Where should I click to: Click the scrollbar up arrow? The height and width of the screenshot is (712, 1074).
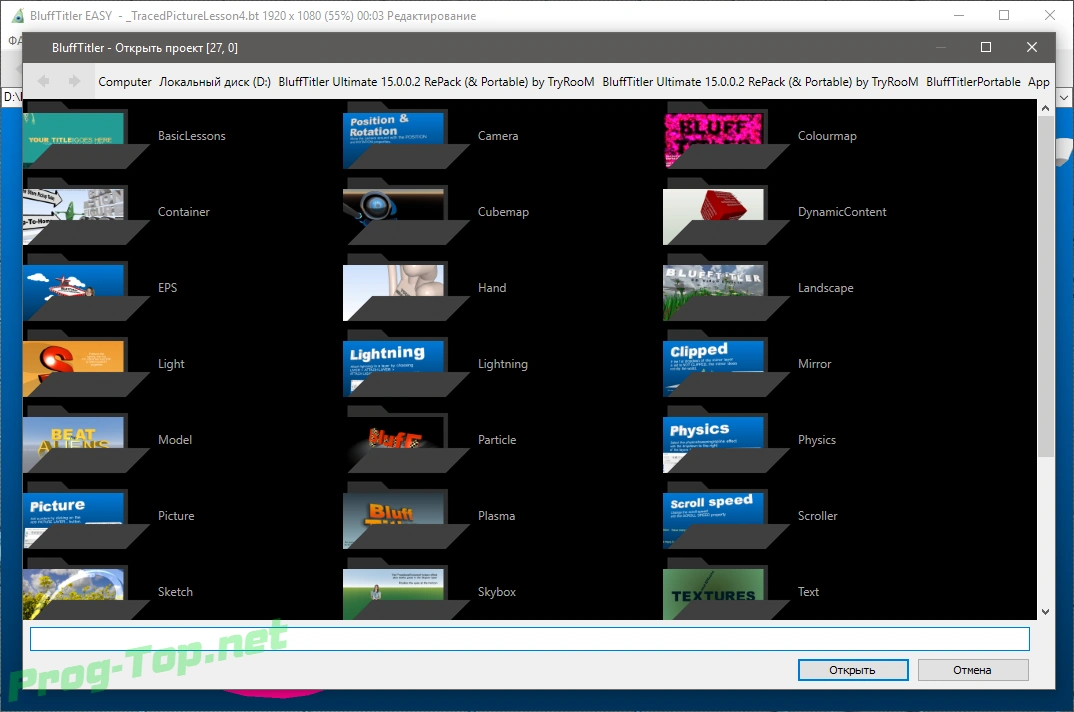[1045, 108]
